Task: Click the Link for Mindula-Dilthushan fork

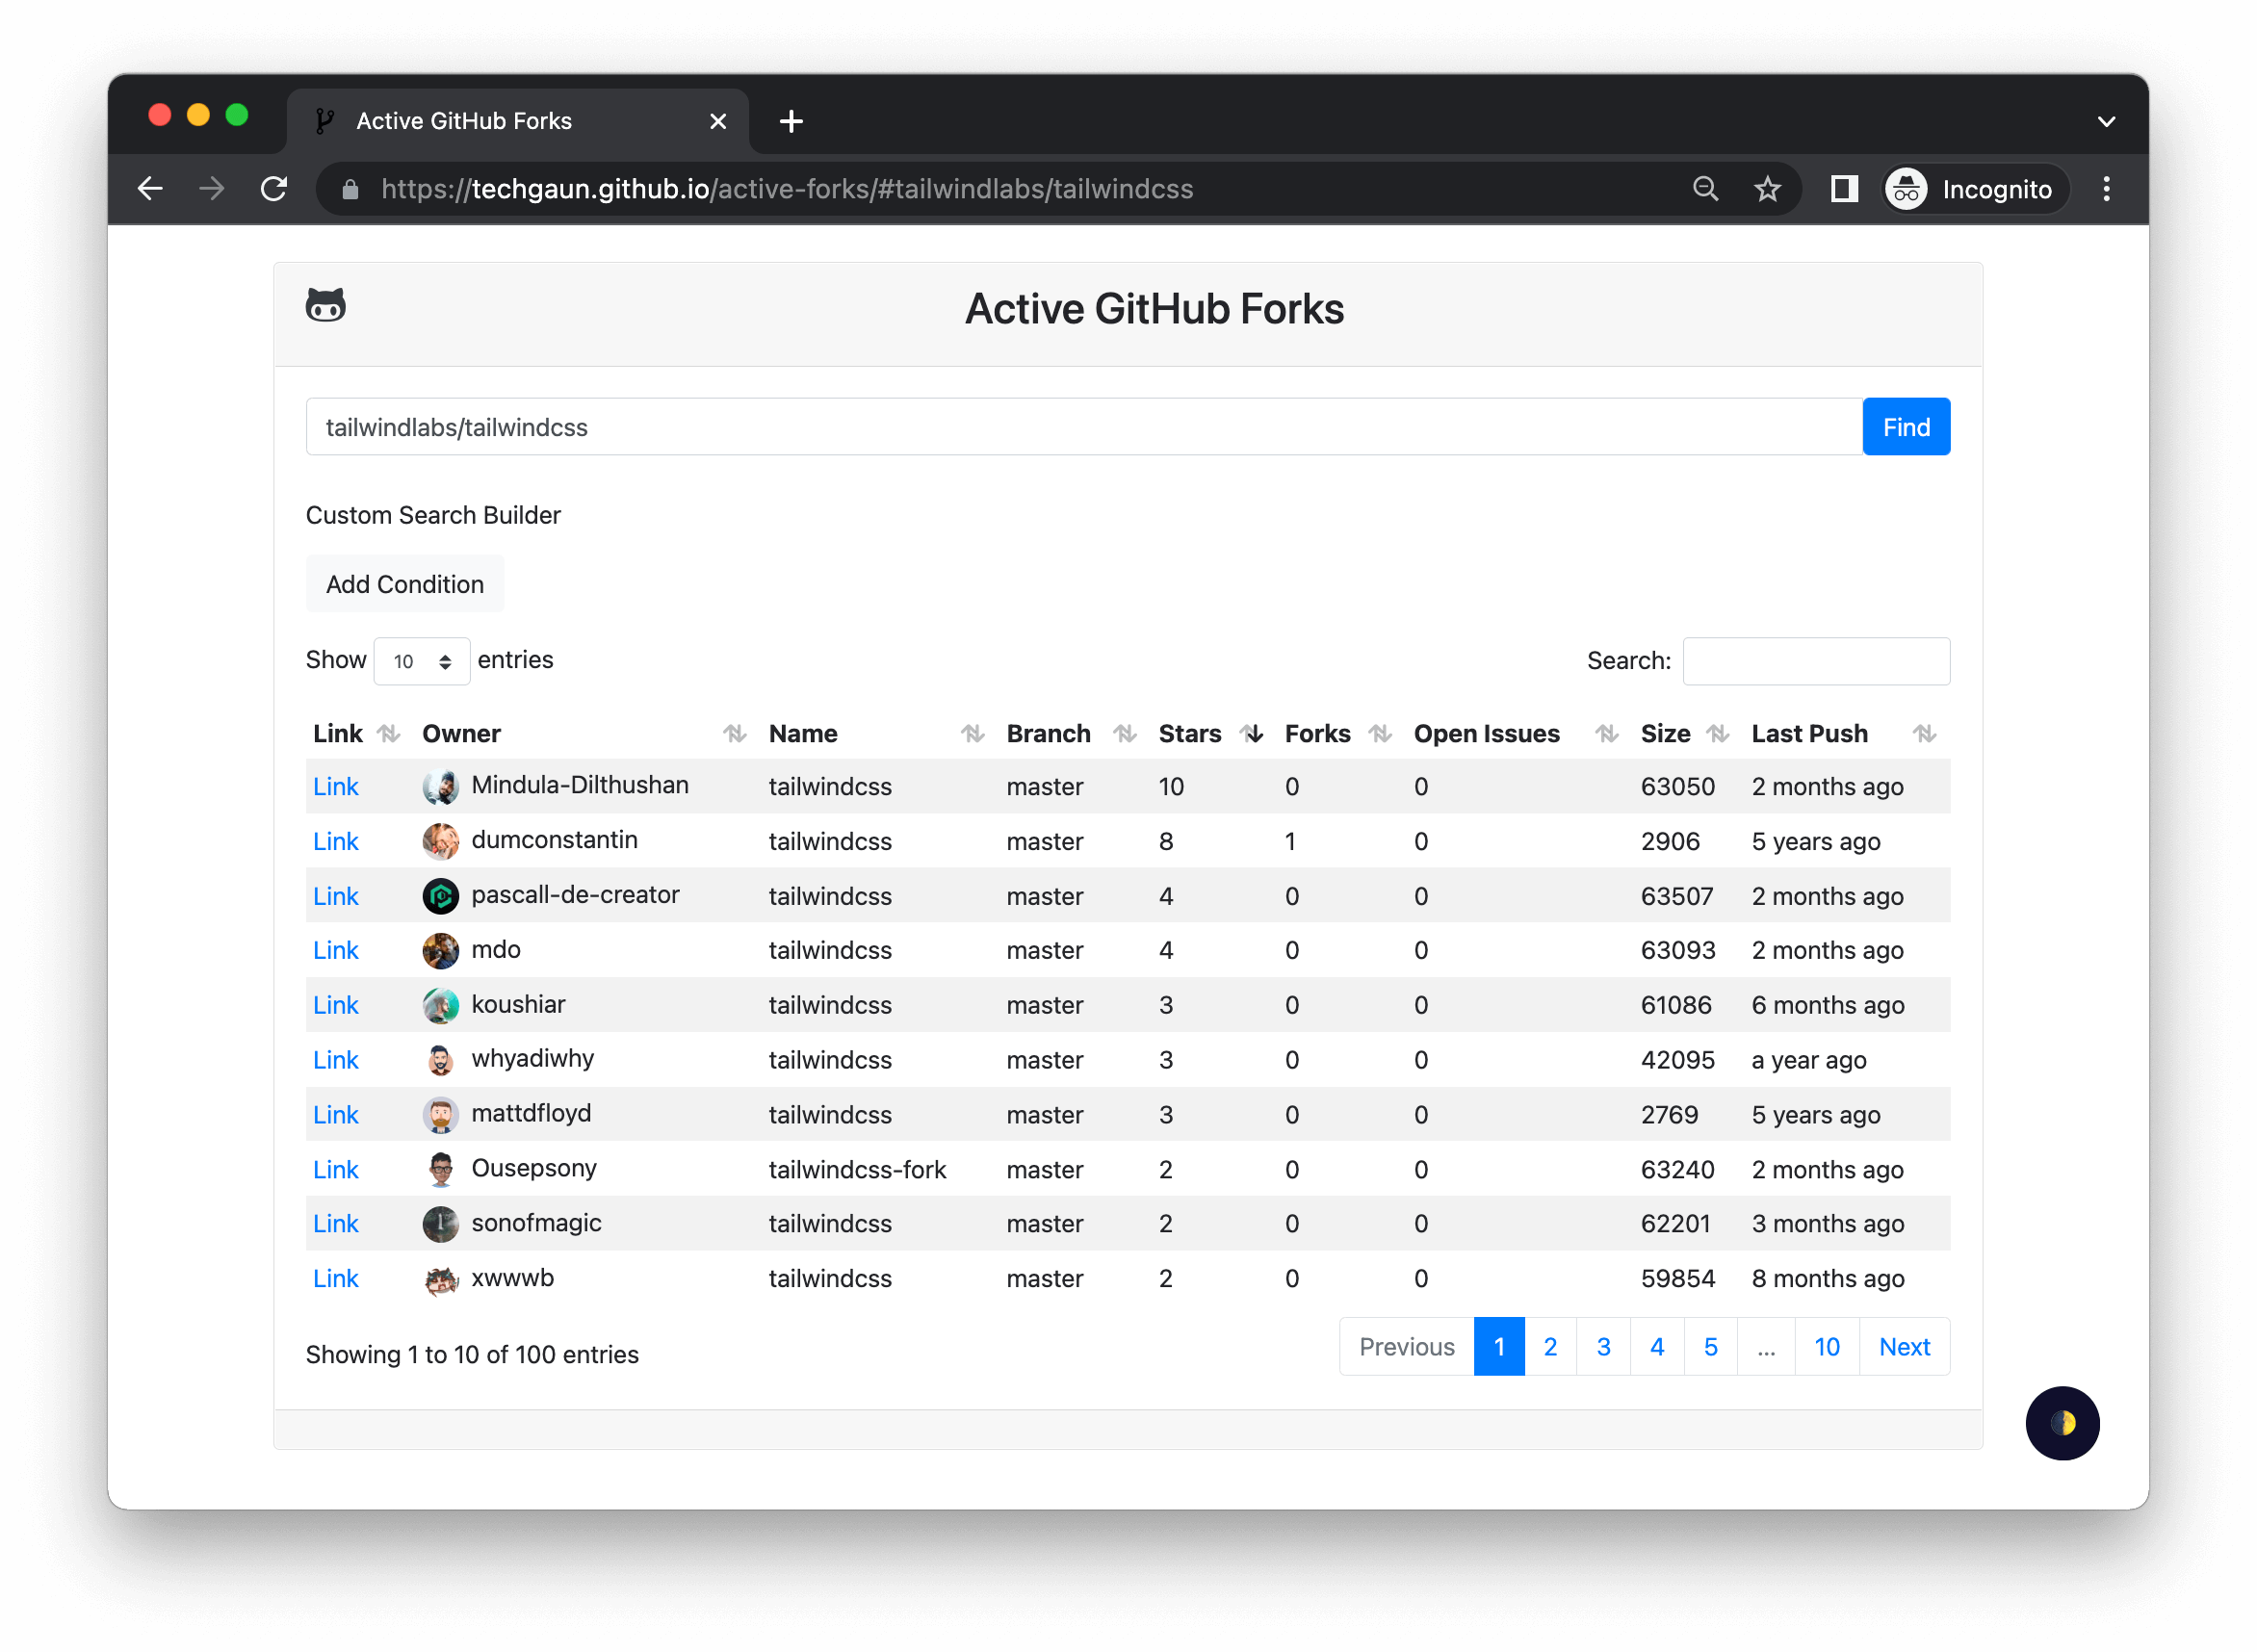Action: tap(335, 787)
